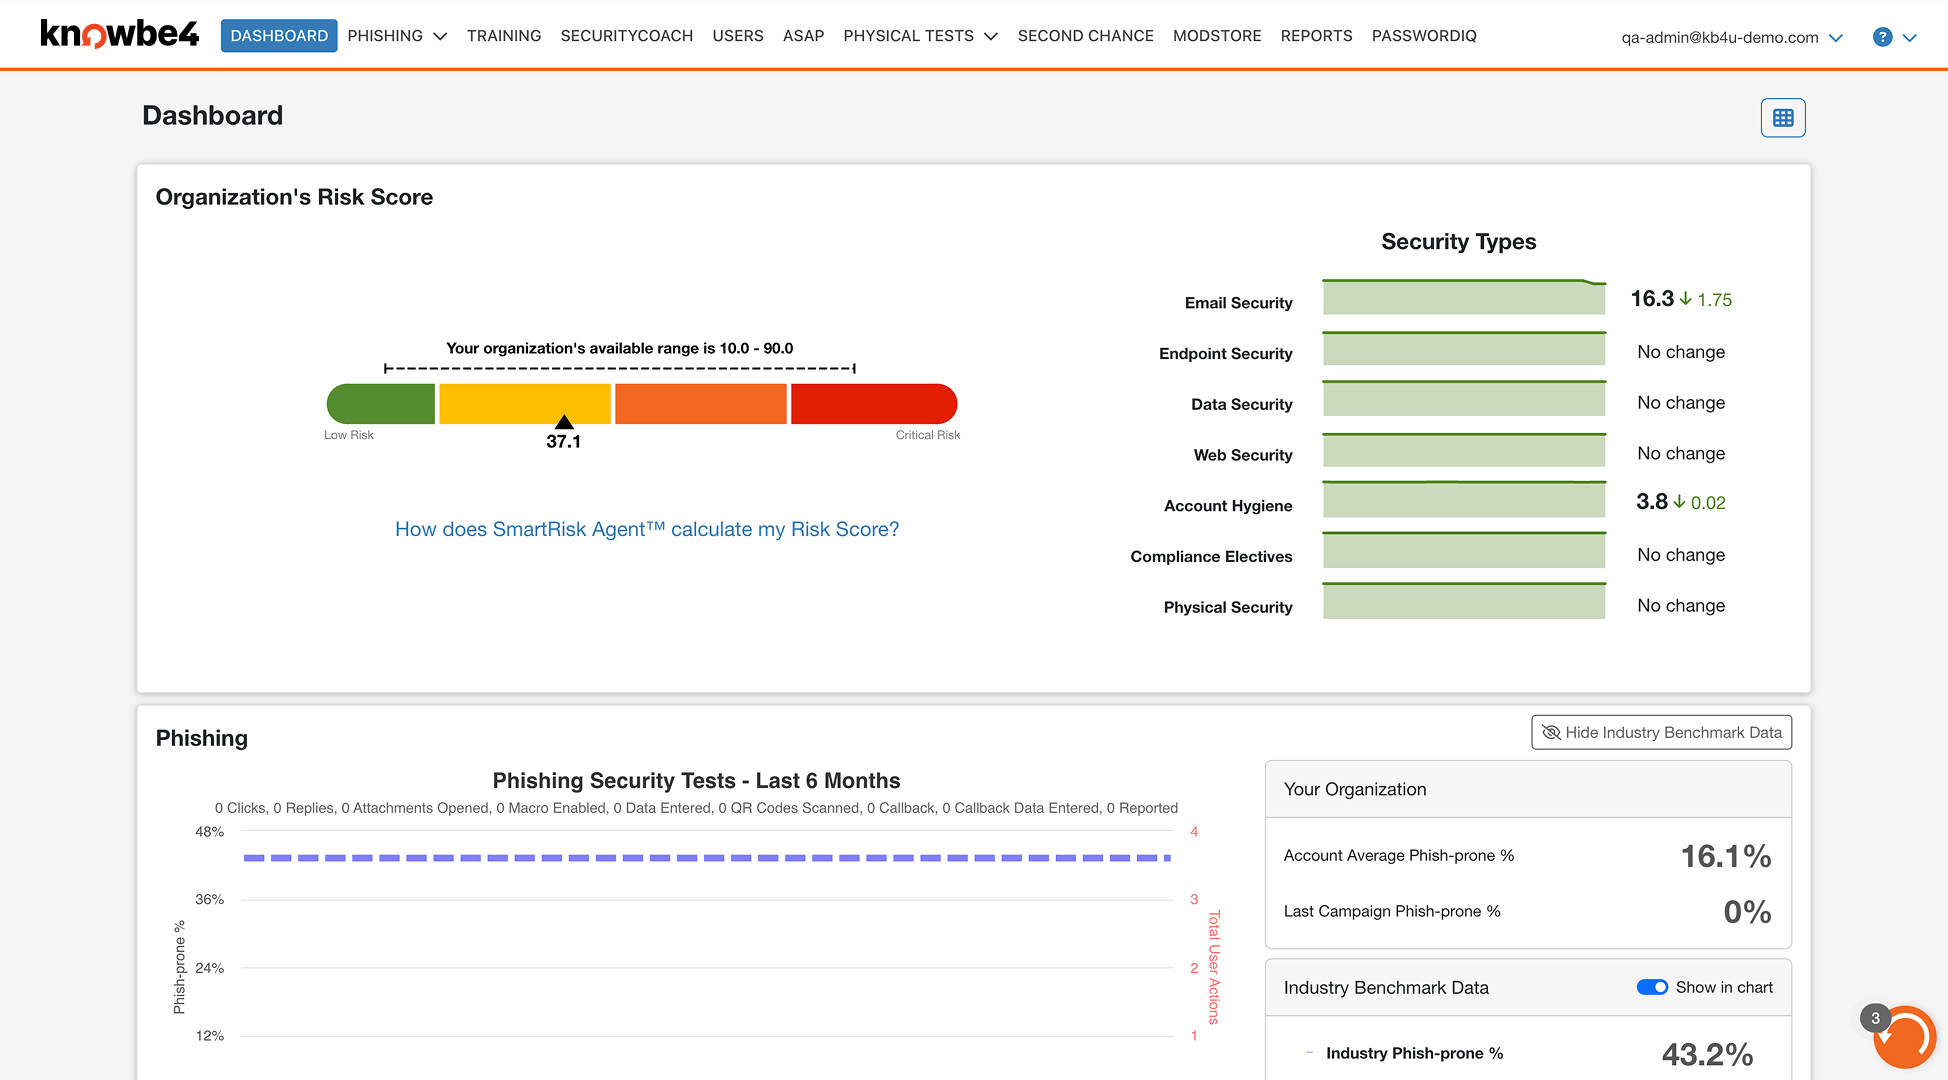The height and width of the screenshot is (1080, 1948).
Task: Click the Organization's Risk Score heading
Action: click(294, 197)
